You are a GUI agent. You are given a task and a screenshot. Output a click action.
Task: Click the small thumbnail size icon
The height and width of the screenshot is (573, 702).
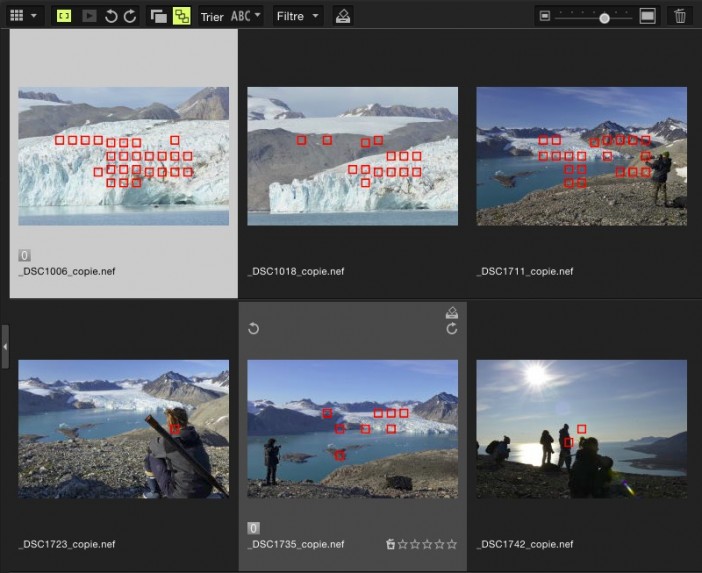545,16
